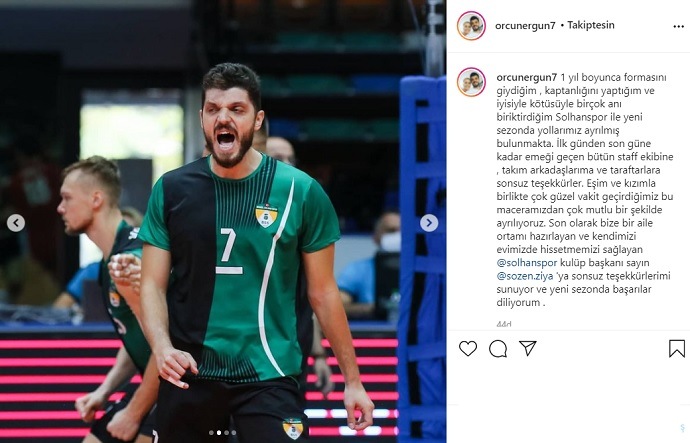Share the post via paper plane icon

coord(528,348)
